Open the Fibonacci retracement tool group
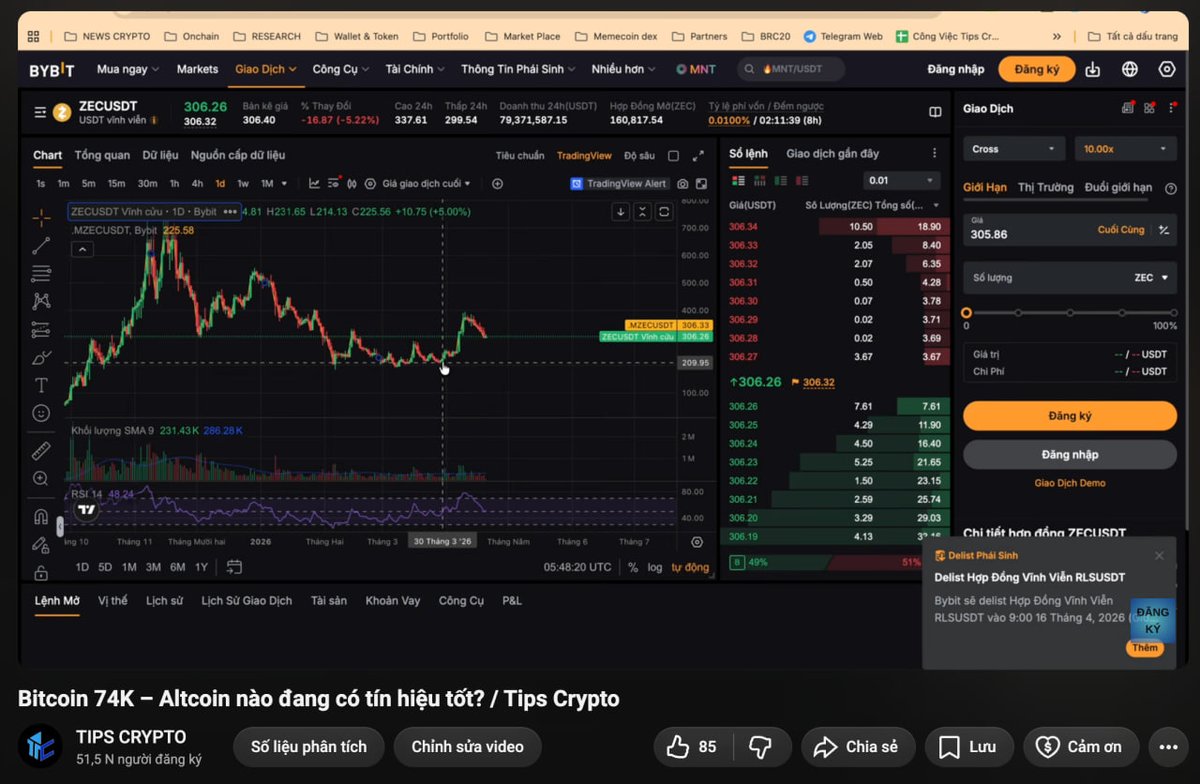1200x784 pixels. pyautogui.click(x=41, y=273)
